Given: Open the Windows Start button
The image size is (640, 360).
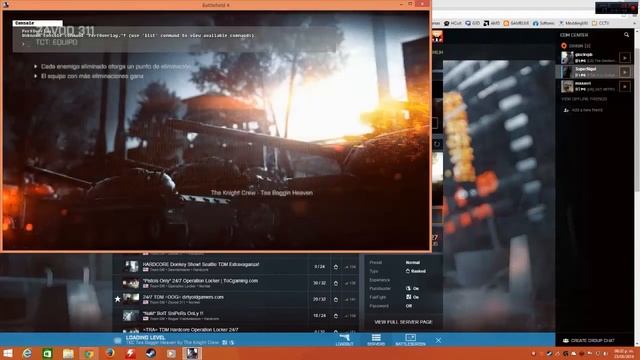Looking at the screenshot, I should pyautogui.click(x=8, y=353).
